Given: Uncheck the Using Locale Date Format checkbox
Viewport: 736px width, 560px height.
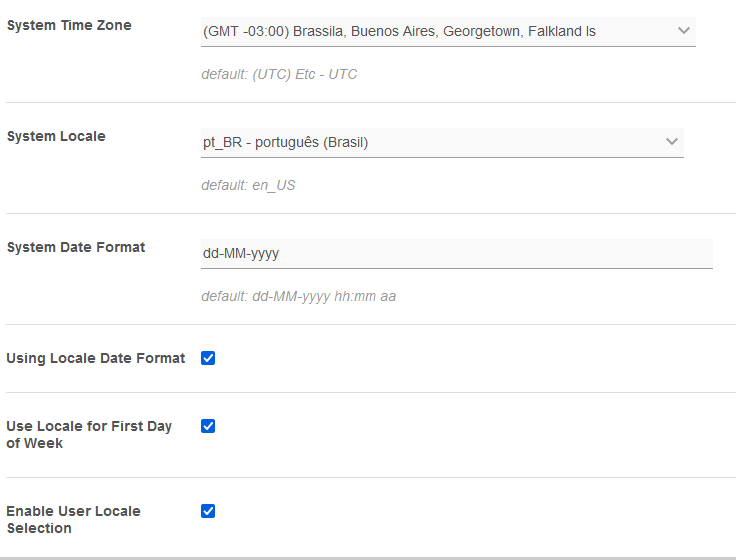Looking at the screenshot, I should (208, 358).
